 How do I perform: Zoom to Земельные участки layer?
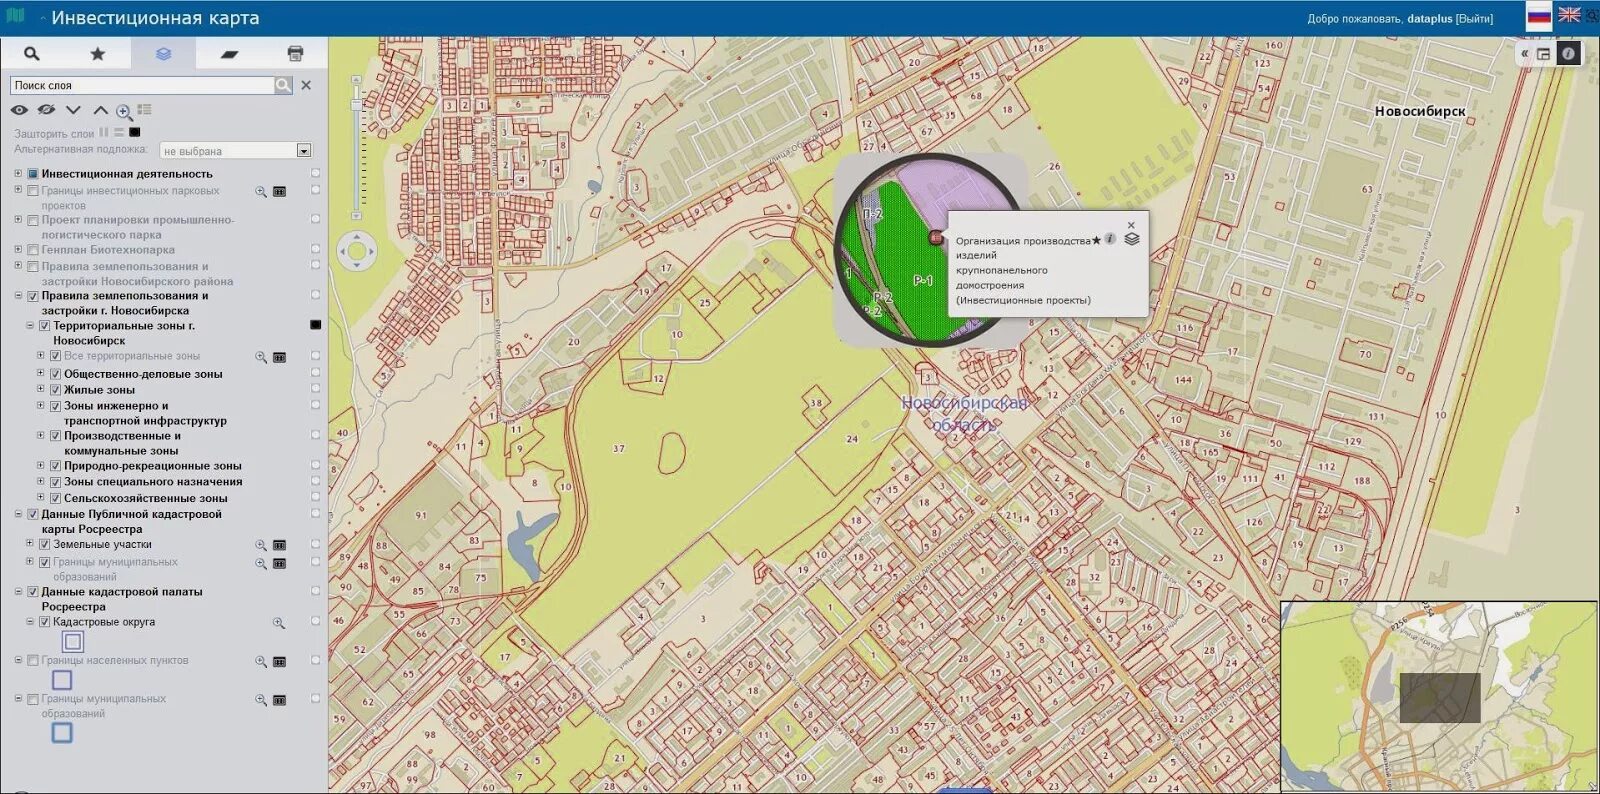[x=261, y=545]
